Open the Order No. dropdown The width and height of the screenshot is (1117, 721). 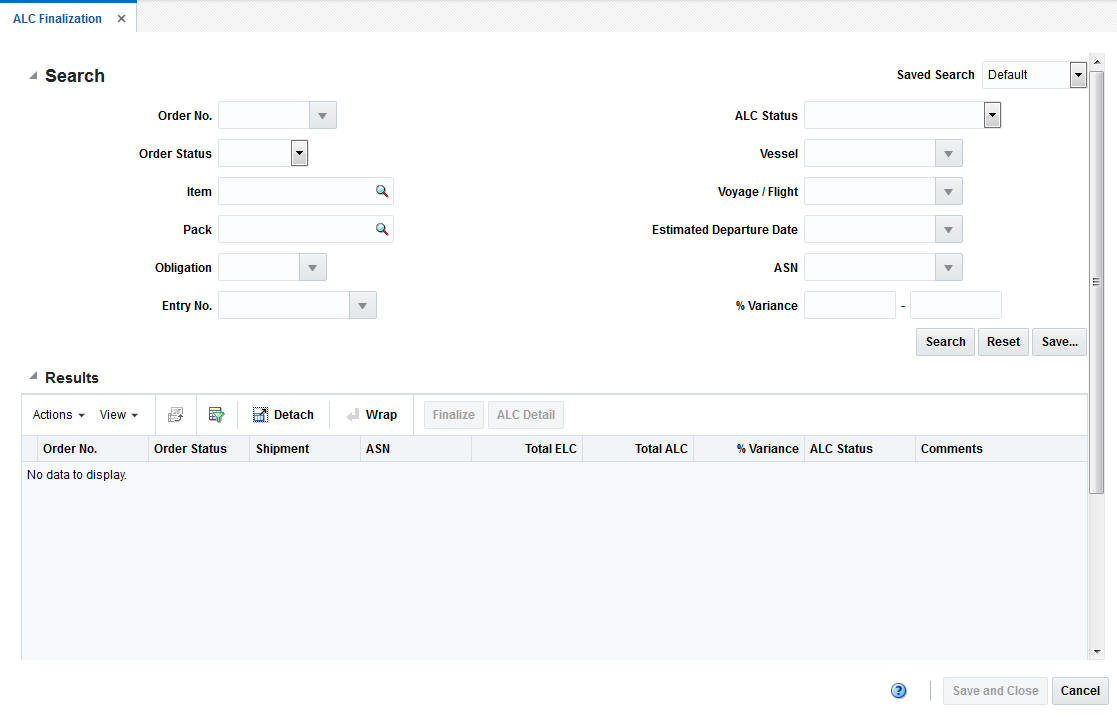coord(322,115)
